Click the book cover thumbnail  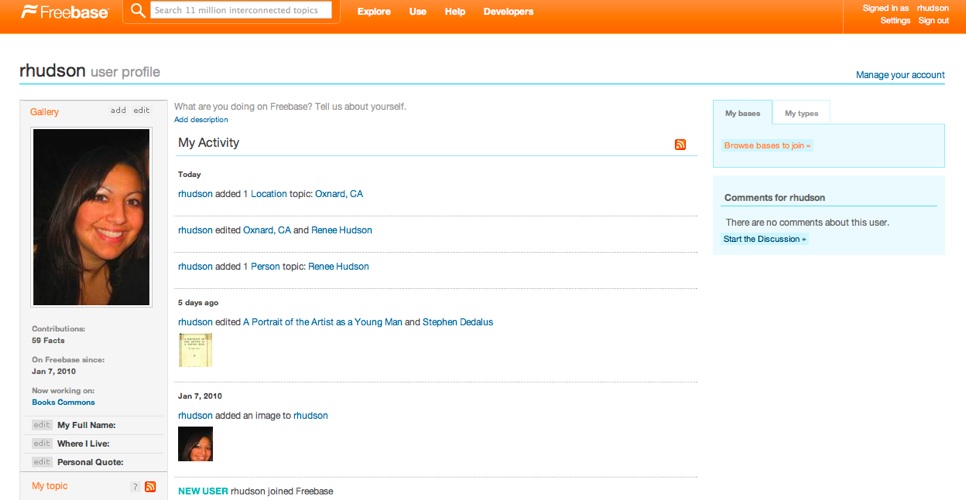pos(195,350)
